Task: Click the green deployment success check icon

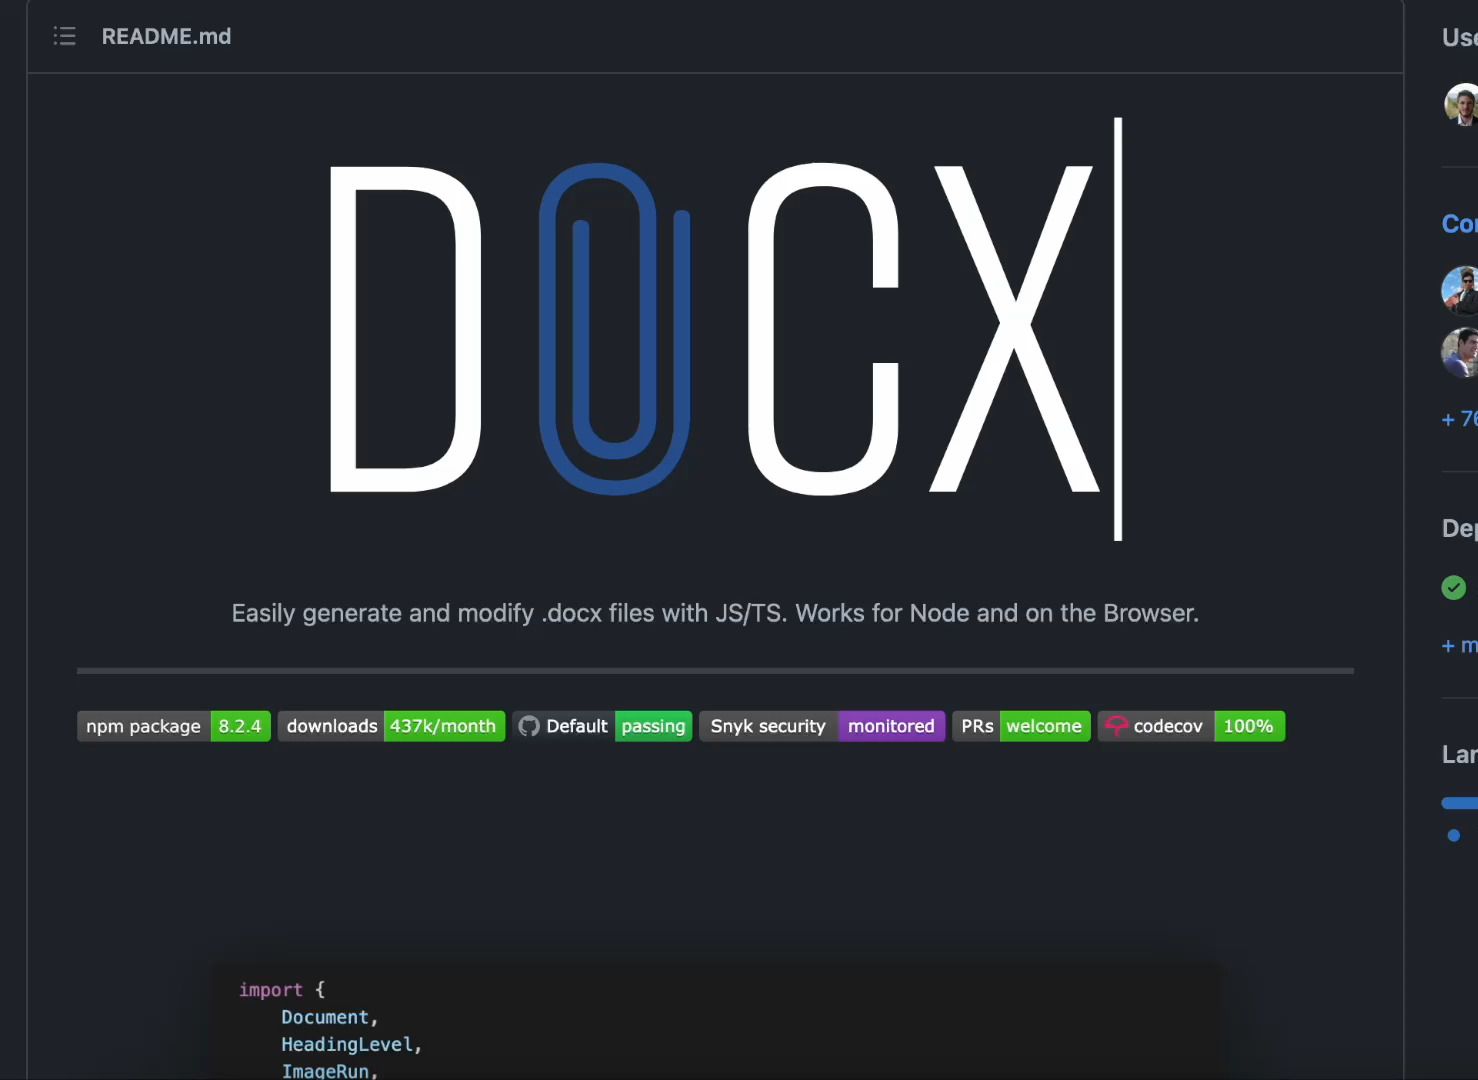Action: coord(1454,587)
